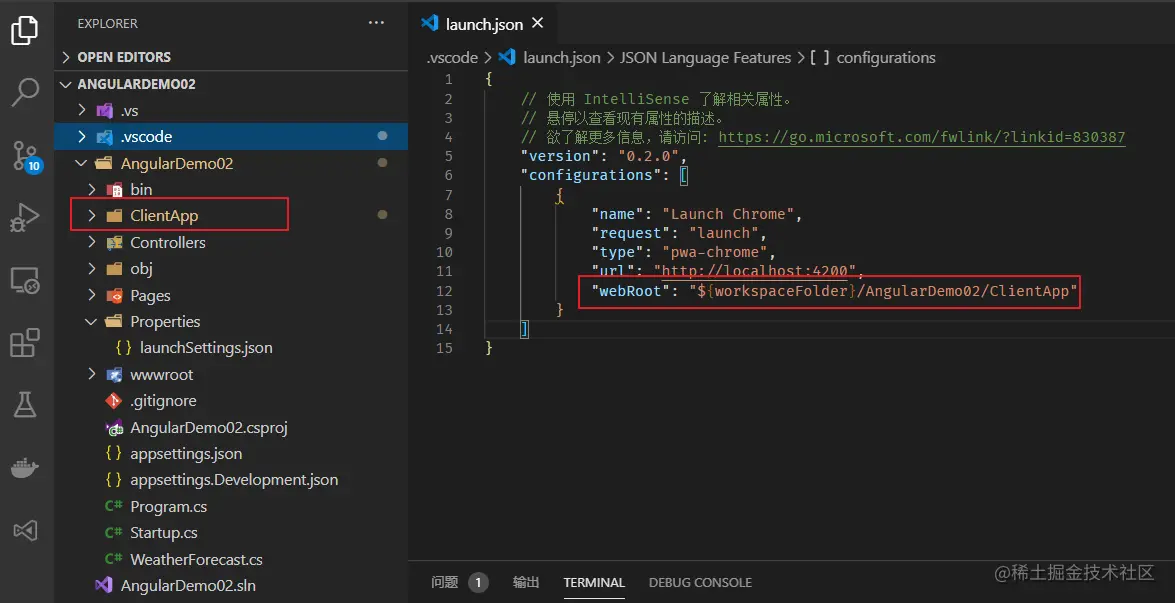The image size is (1175, 603).
Task: Switch to the 输出 panel tab
Action: pyautogui.click(x=525, y=583)
